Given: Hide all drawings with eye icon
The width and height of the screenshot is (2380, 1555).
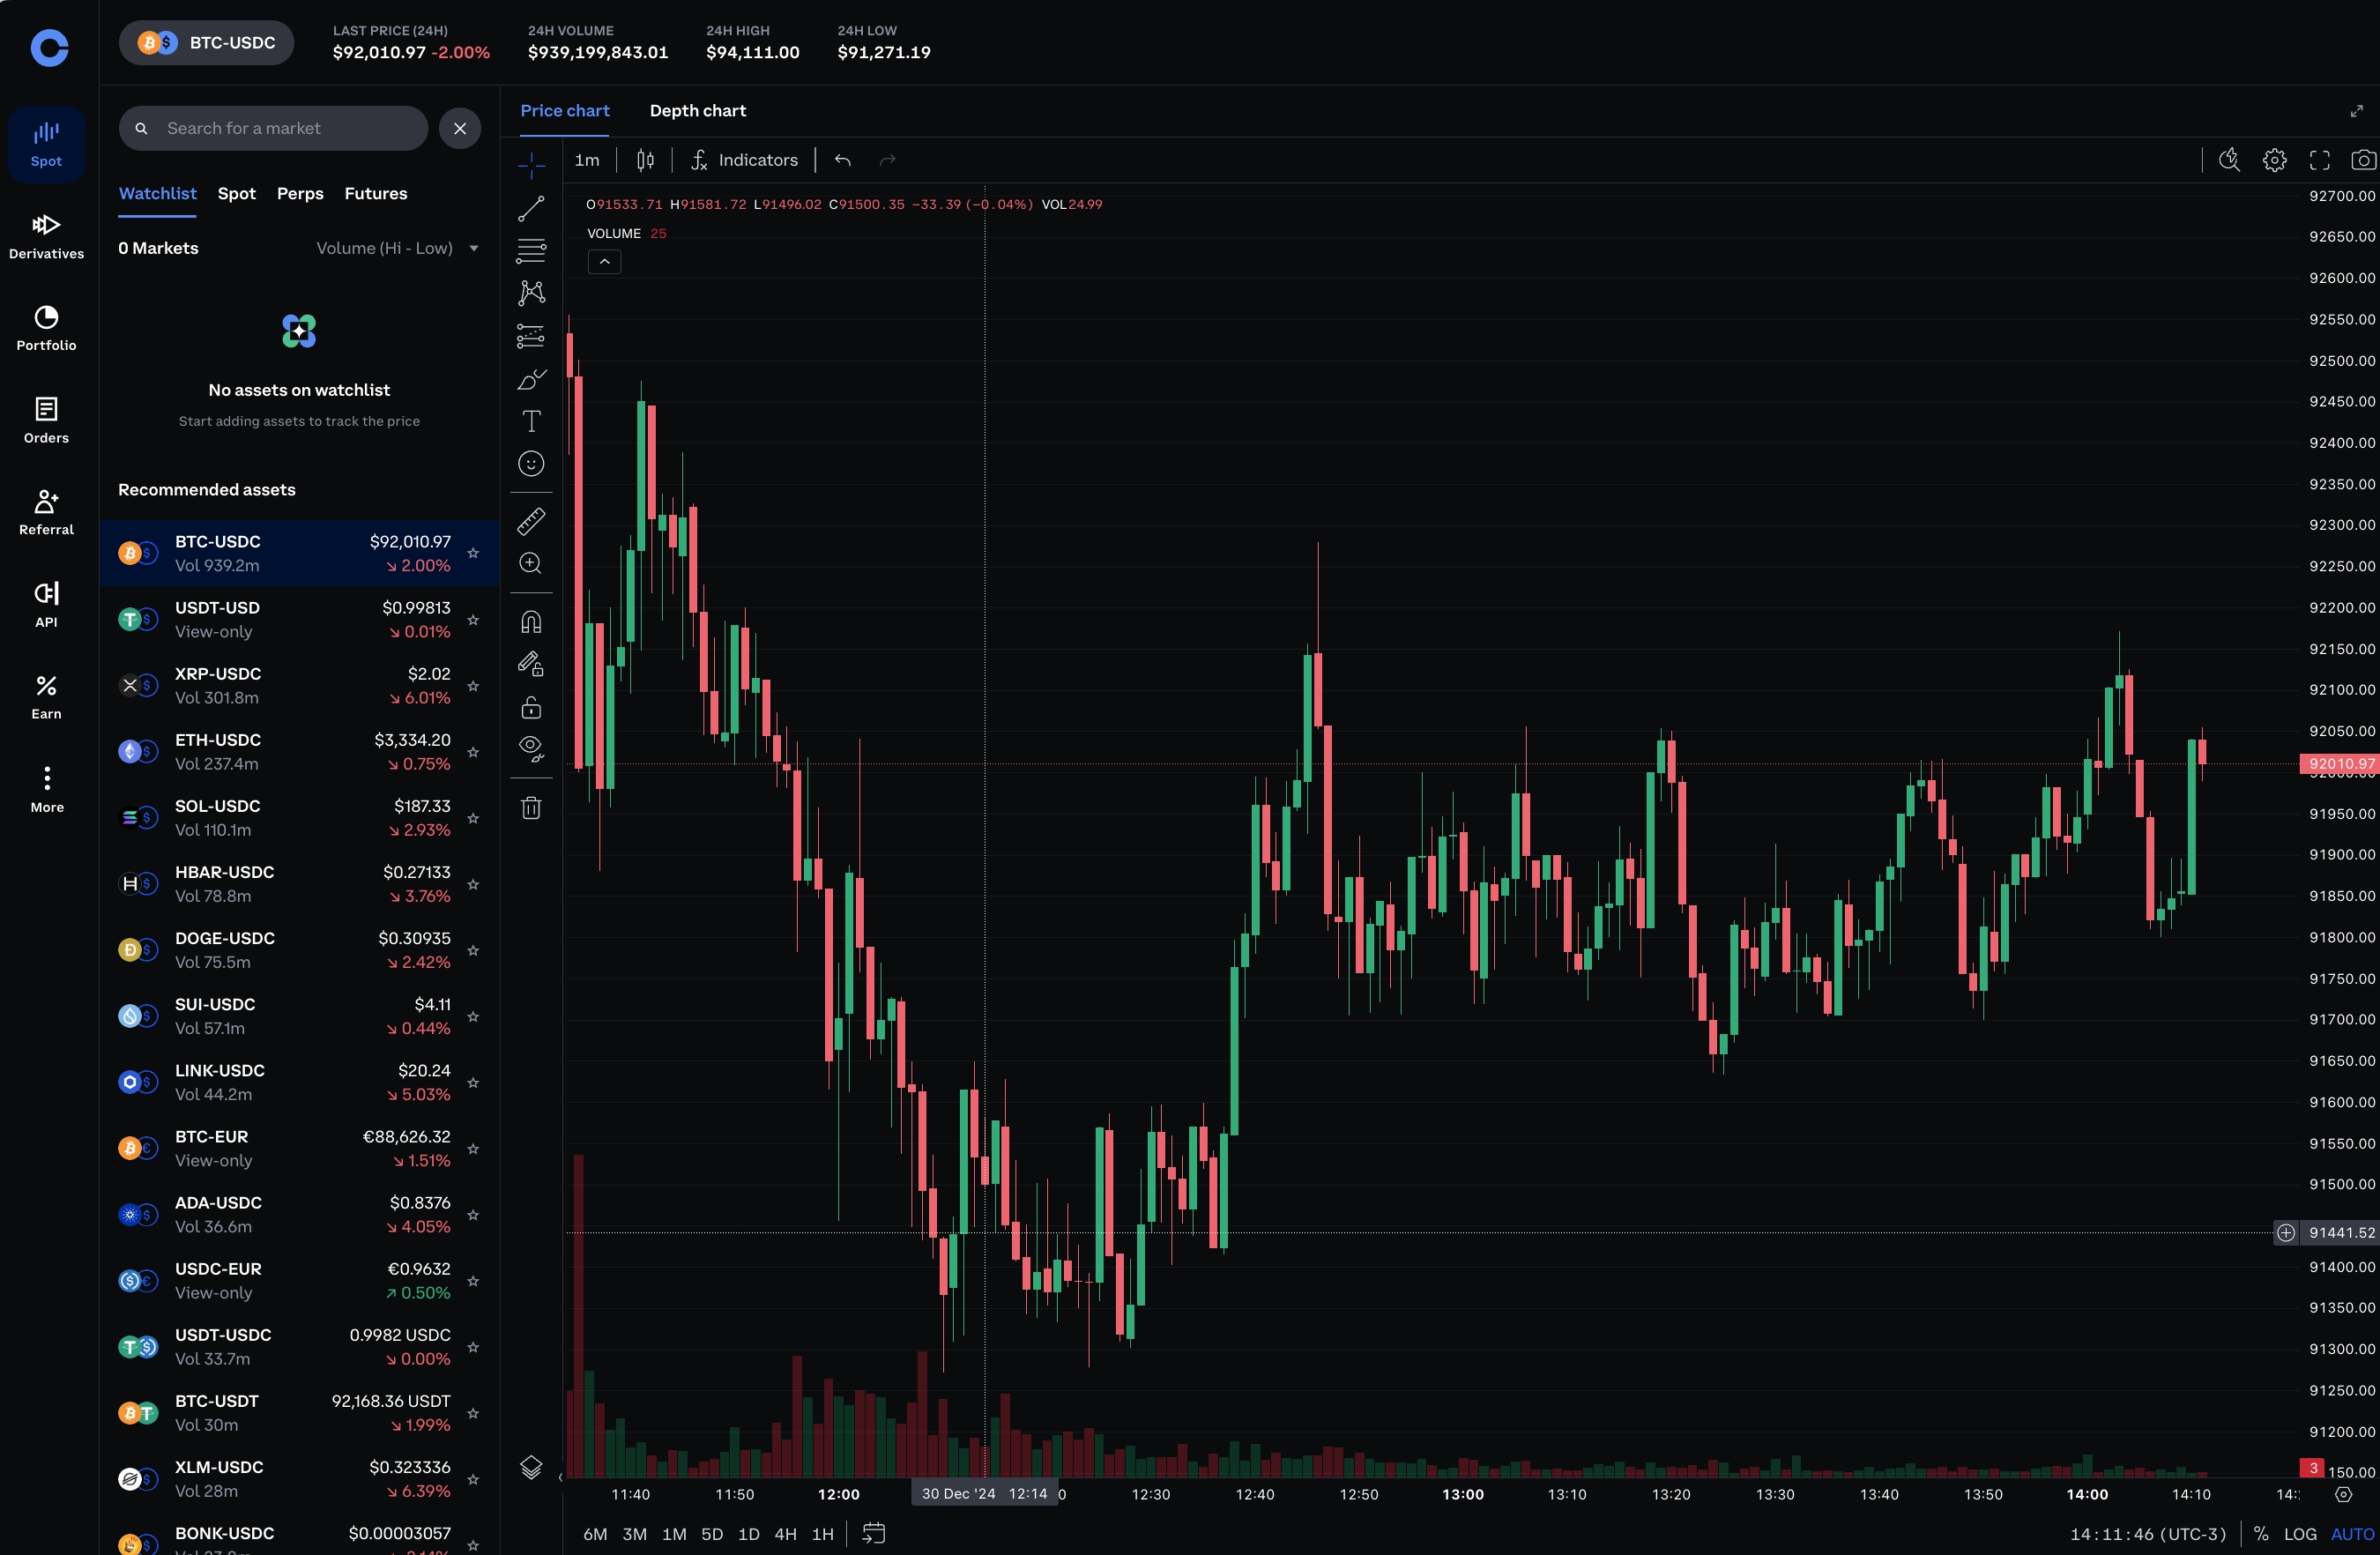Looking at the screenshot, I should click(x=531, y=748).
